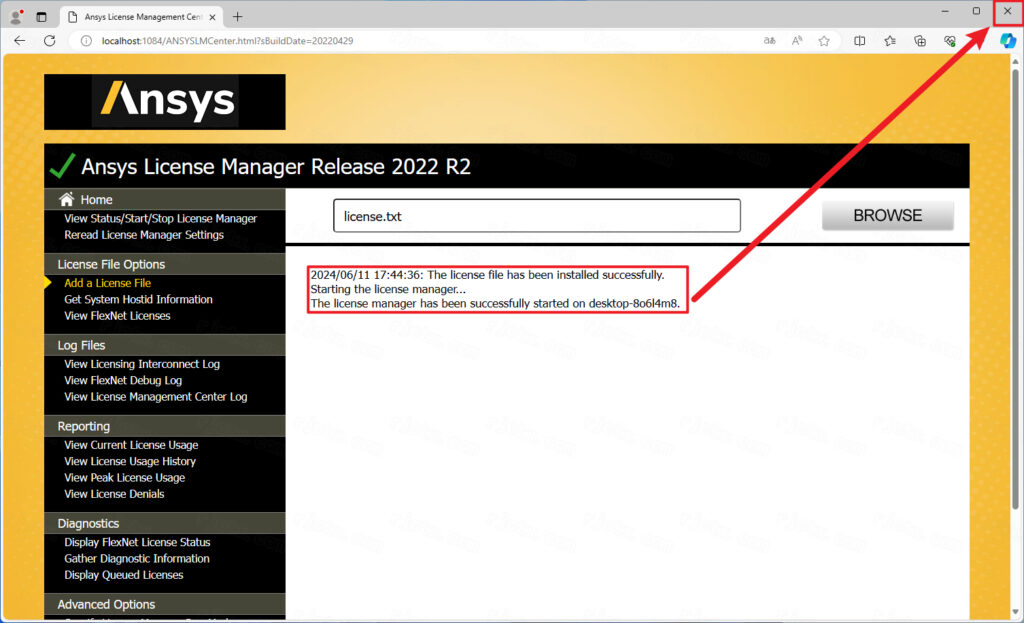Click the License File Options section header
The height and width of the screenshot is (623, 1024).
click(x=165, y=264)
